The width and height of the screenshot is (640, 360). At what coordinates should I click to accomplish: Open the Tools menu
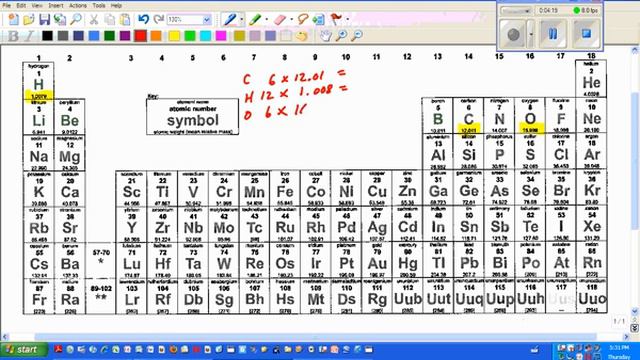pyautogui.click(x=99, y=6)
